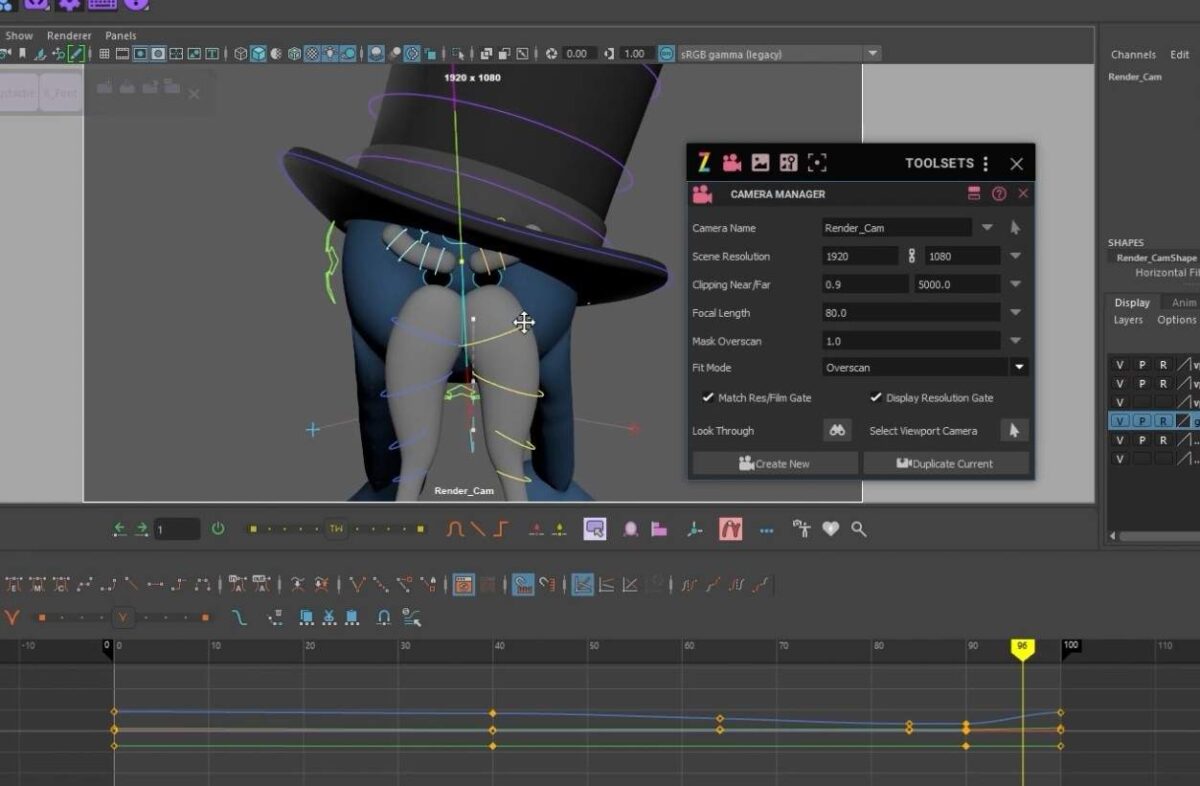Open the heart favorites icon near the time slider

pyautogui.click(x=829, y=529)
